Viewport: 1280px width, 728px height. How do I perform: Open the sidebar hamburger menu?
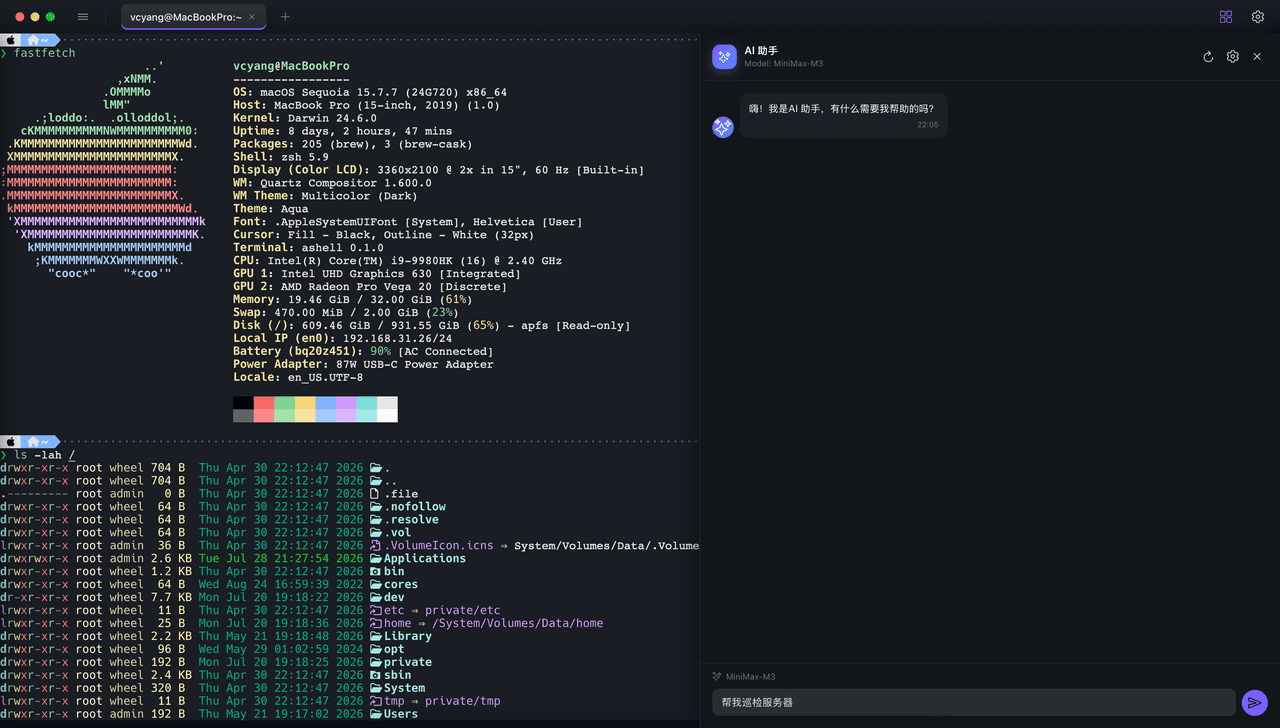tap(83, 17)
